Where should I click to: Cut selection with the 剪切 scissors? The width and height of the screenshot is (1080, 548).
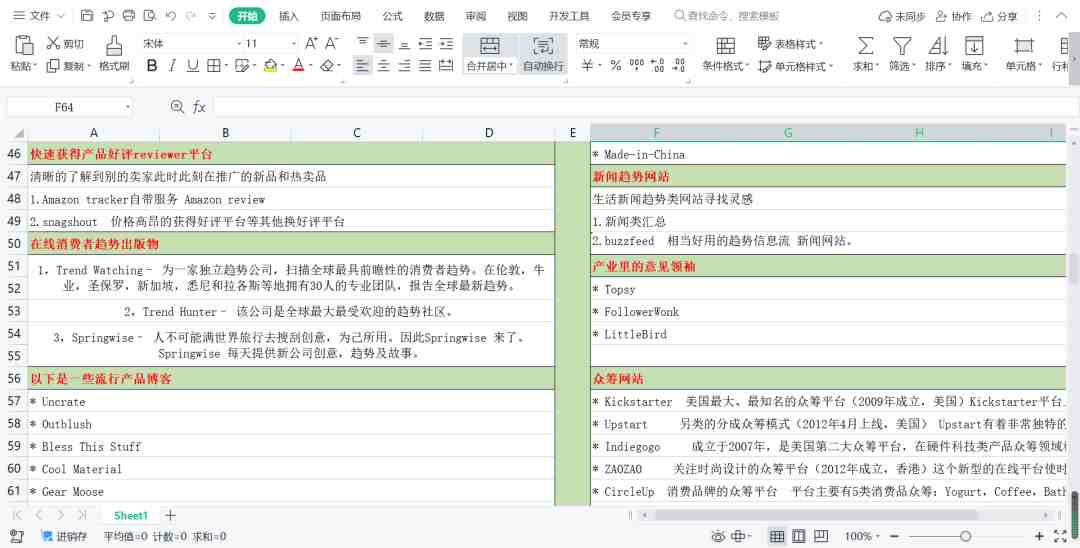click(x=65, y=43)
